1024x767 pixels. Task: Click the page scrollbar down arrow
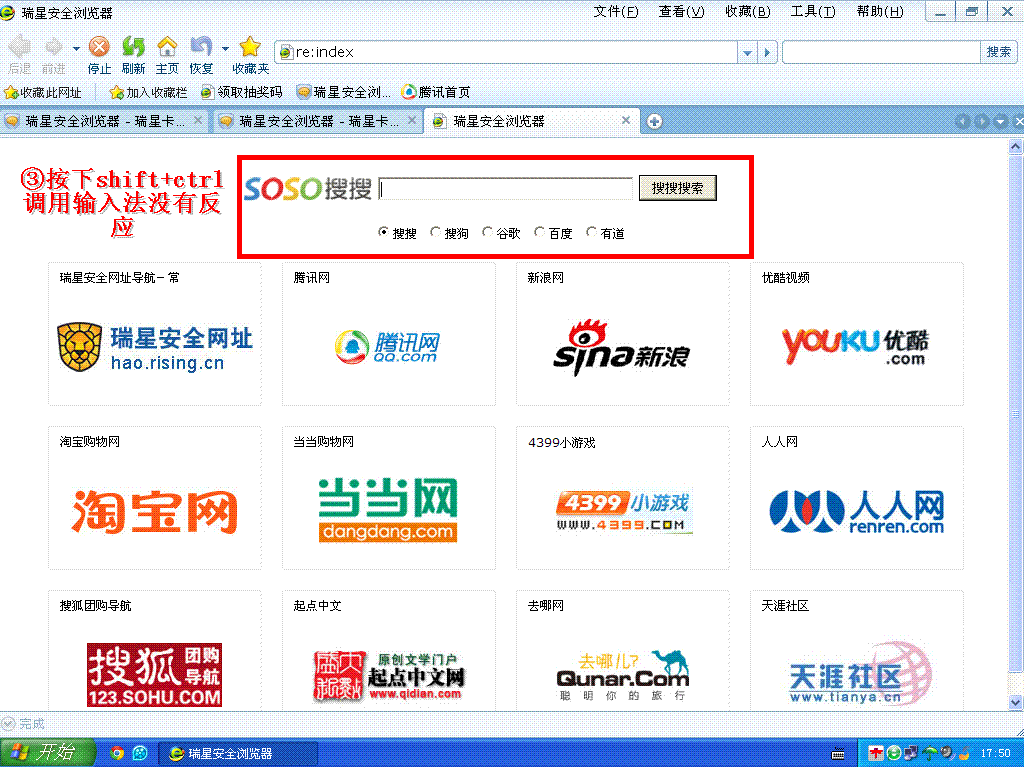1015,703
